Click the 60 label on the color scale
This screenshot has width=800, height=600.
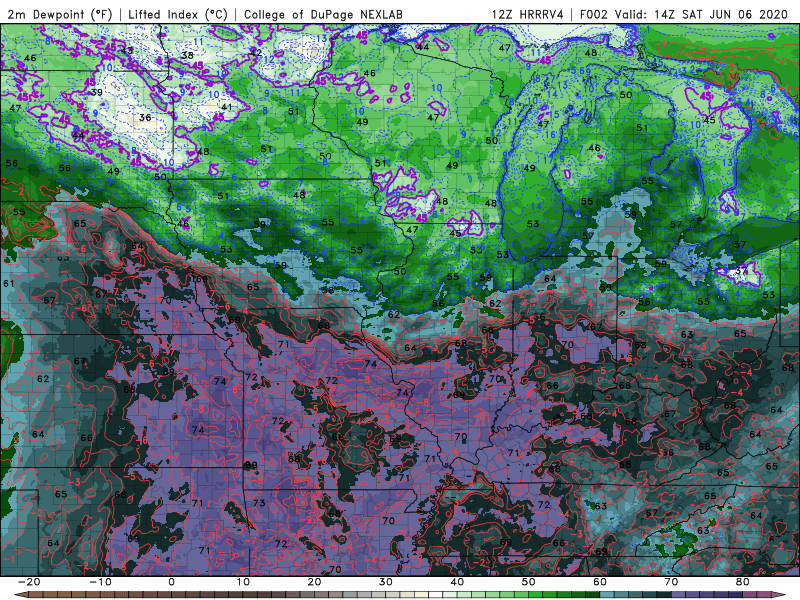(600, 582)
